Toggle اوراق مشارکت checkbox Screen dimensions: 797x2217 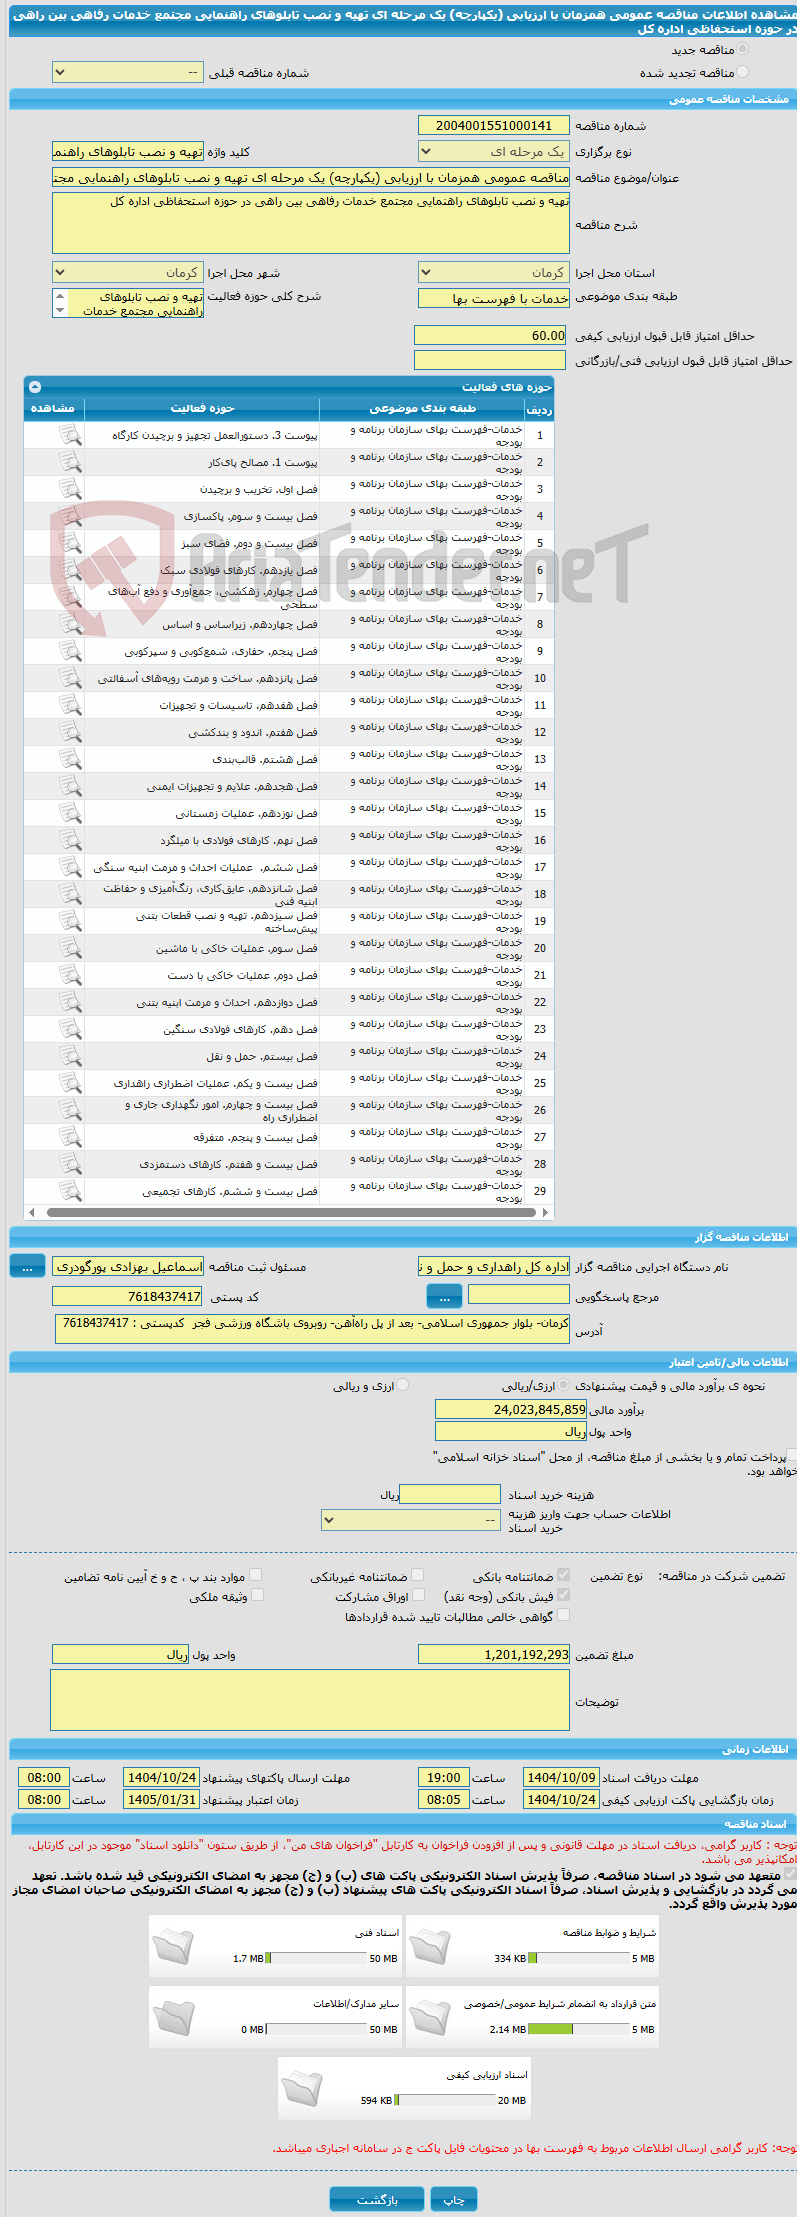pyautogui.click(x=419, y=1595)
